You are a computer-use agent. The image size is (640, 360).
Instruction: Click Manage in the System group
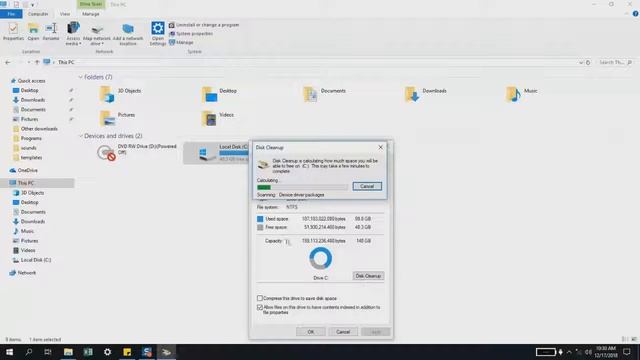pyautogui.click(x=181, y=42)
